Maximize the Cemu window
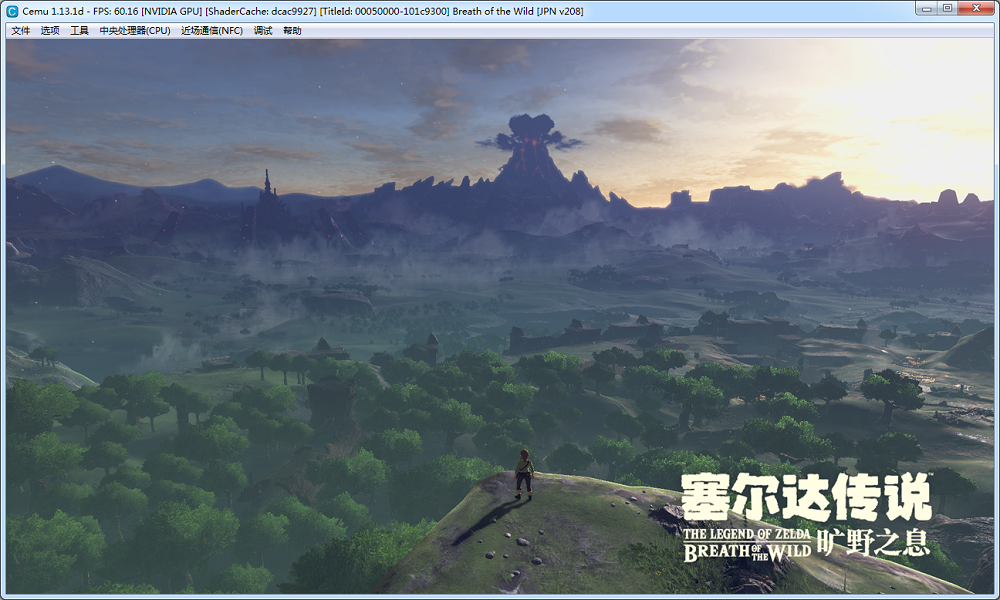 tap(947, 9)
